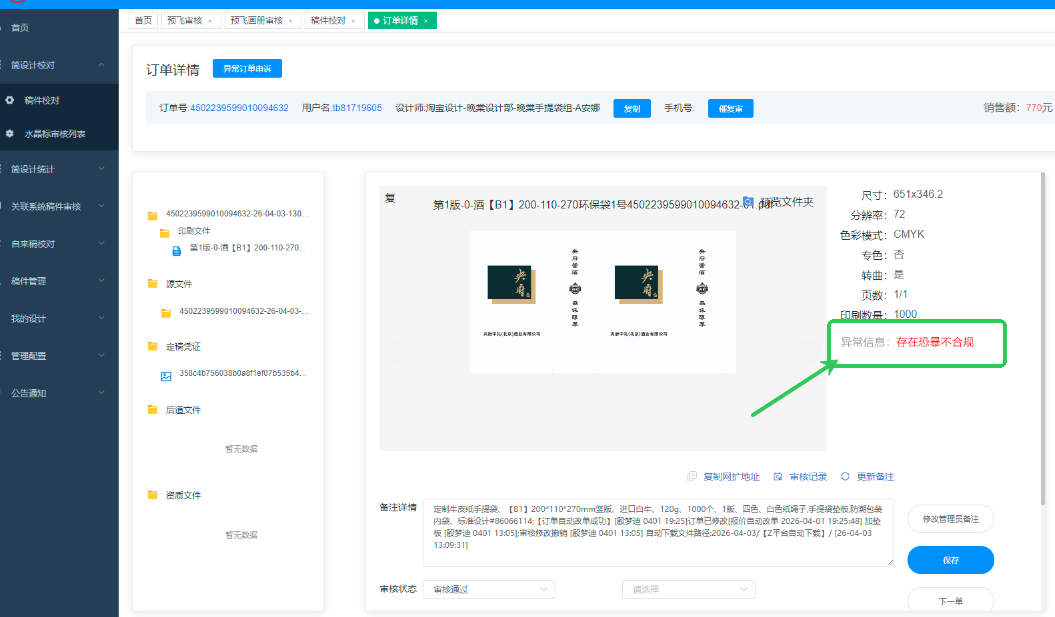Image resolution: width=1055 pixels, height=617 pixels.
Task: Click the red 存在恐暴不合规 warning text
Action: 935,342
